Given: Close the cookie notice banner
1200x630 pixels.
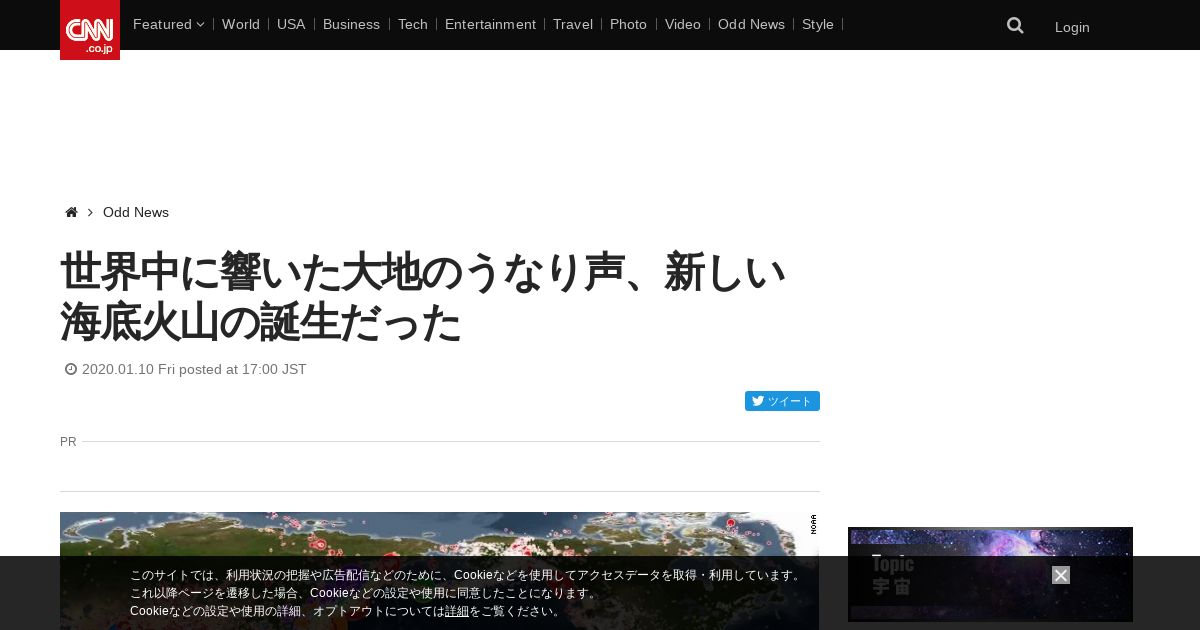Looking at the screenshot, I should click(1061, 575).
